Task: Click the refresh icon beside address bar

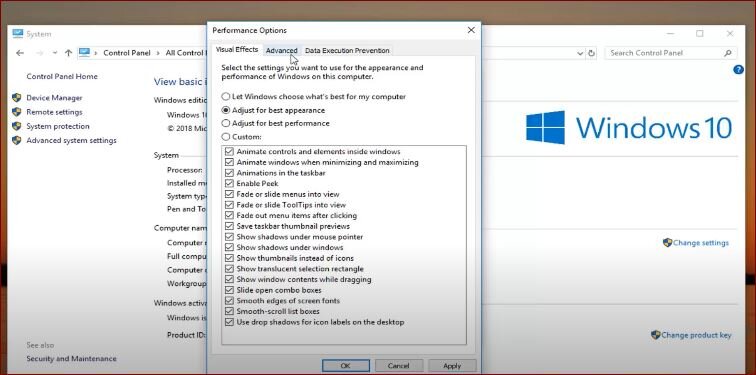Action: point(592,53)
